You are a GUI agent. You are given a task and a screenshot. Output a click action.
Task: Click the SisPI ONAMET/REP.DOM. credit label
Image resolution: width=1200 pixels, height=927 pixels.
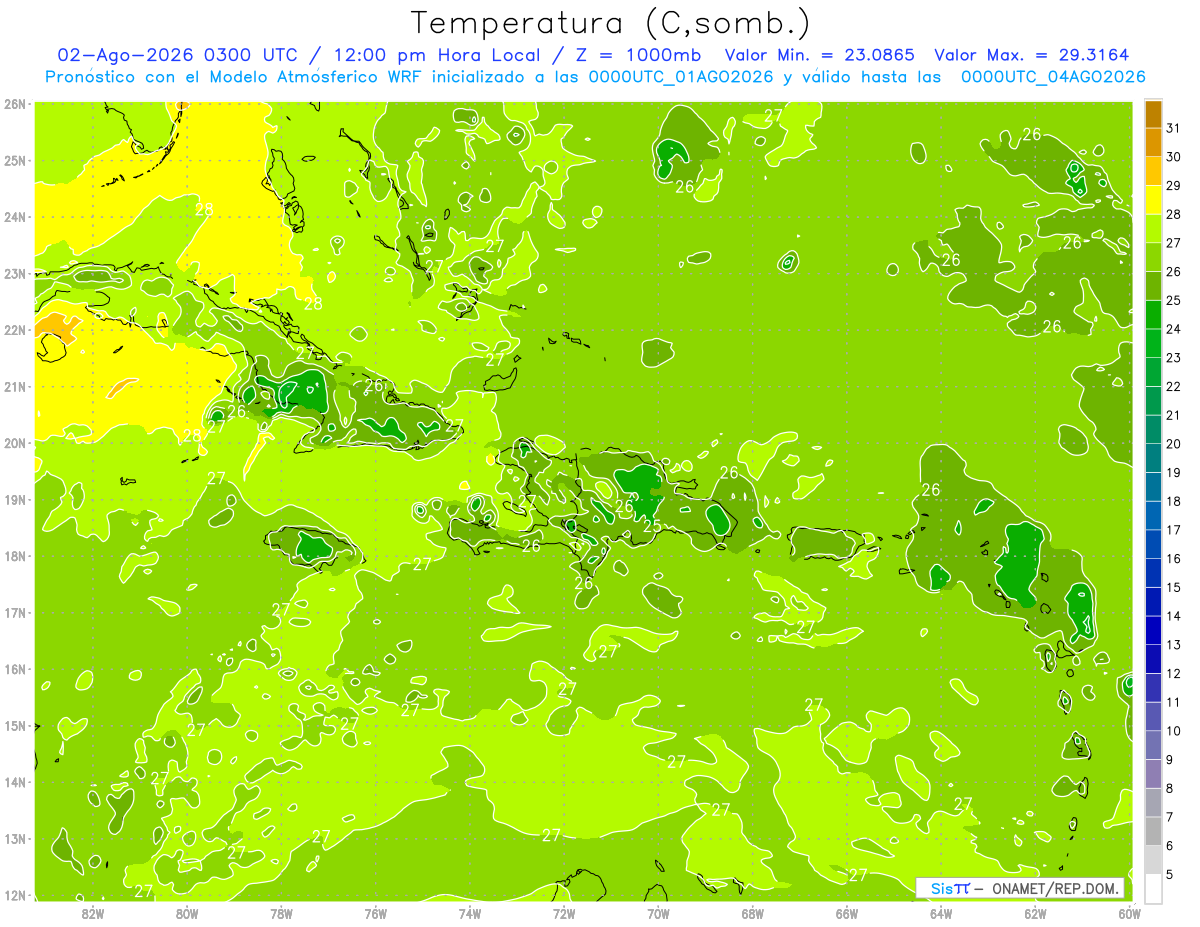[1020, 888]
